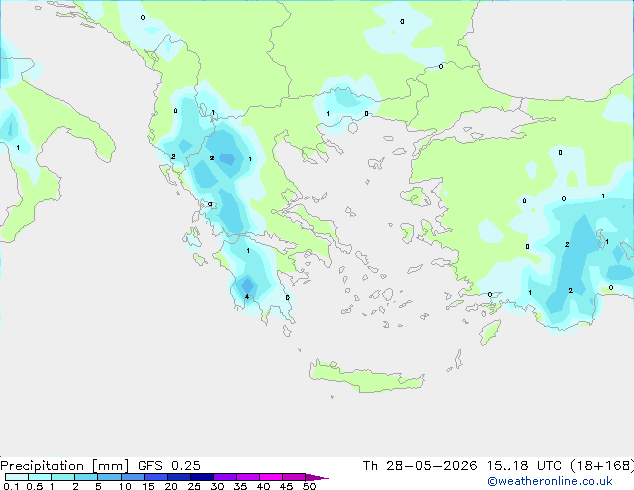Choose the 10–15 mm blue legend swatch

click(133, 477)
